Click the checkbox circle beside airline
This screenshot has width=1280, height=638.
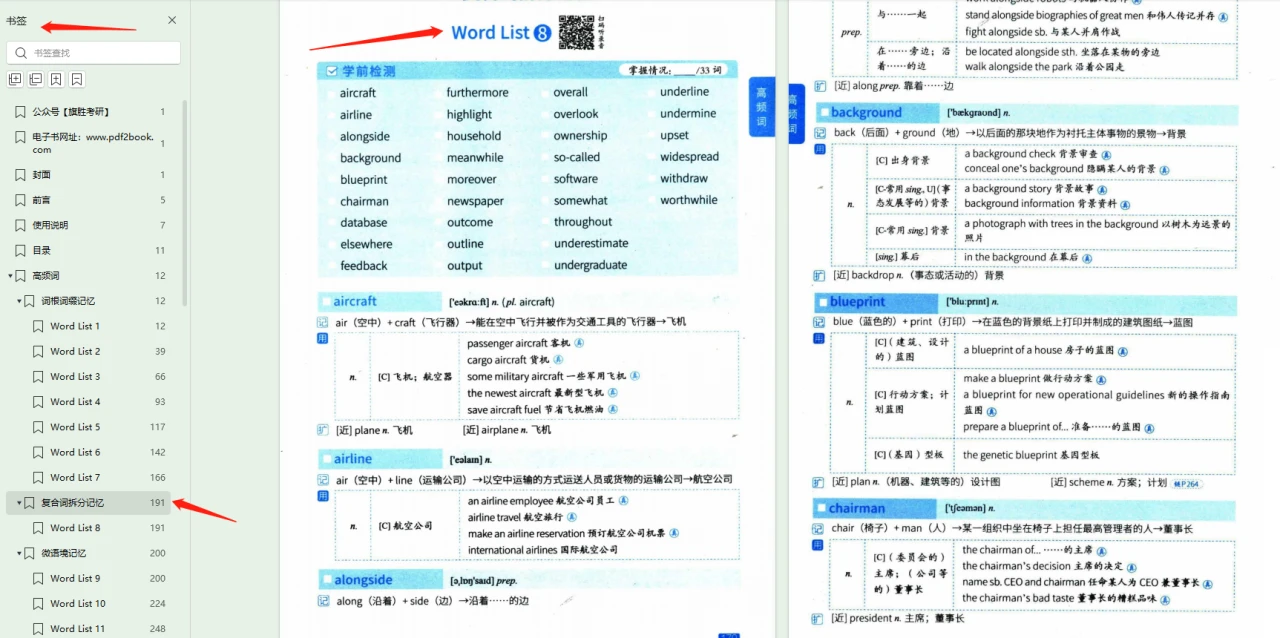pyautogui.click(x=330, y=115)
